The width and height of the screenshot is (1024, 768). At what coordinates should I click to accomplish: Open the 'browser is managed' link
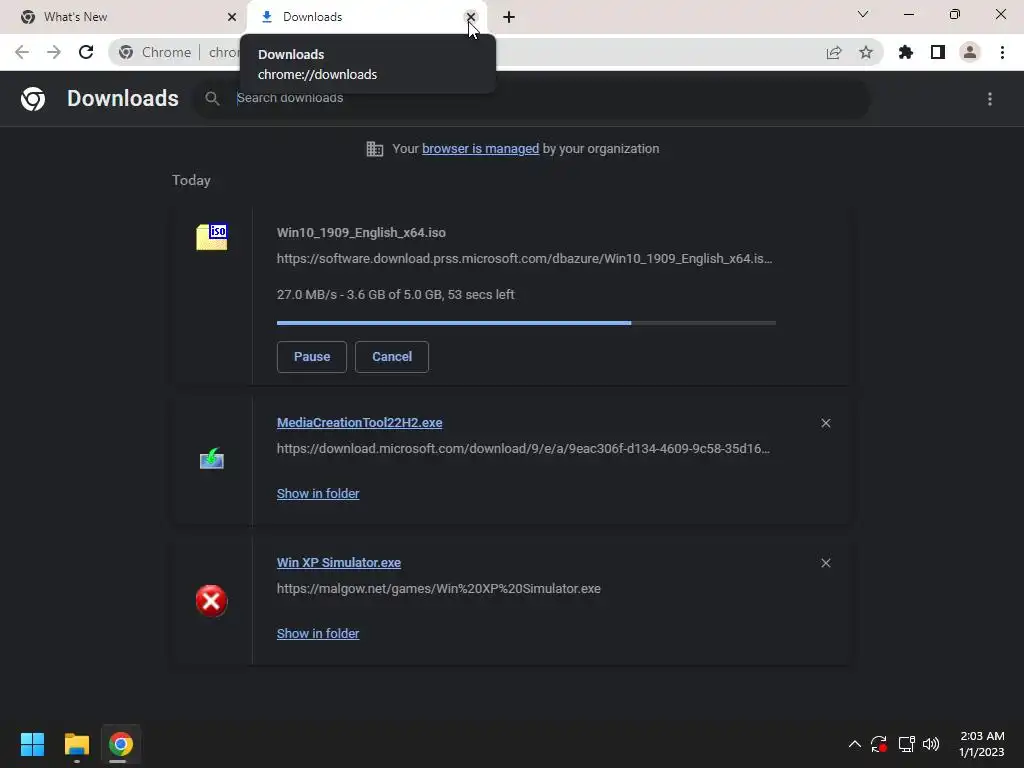click(x=481, y=149)
